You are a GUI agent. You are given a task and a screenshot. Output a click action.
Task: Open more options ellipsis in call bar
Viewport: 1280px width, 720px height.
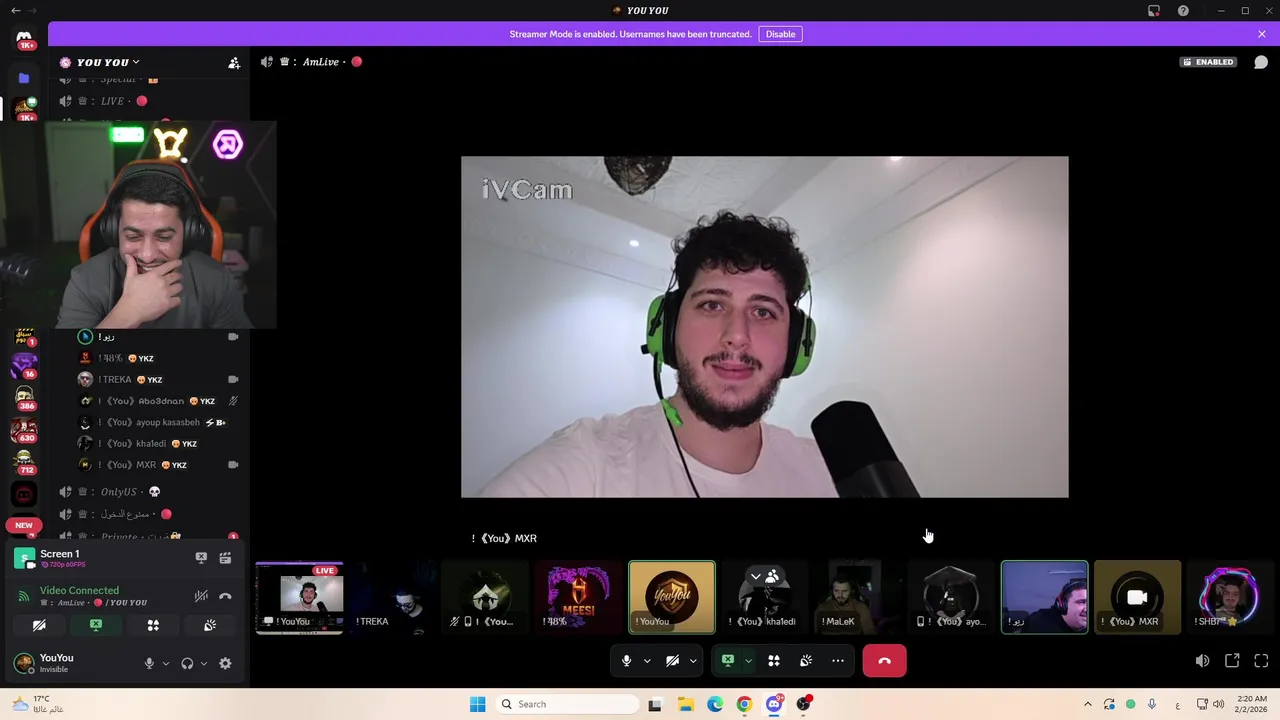pos(838,661)
